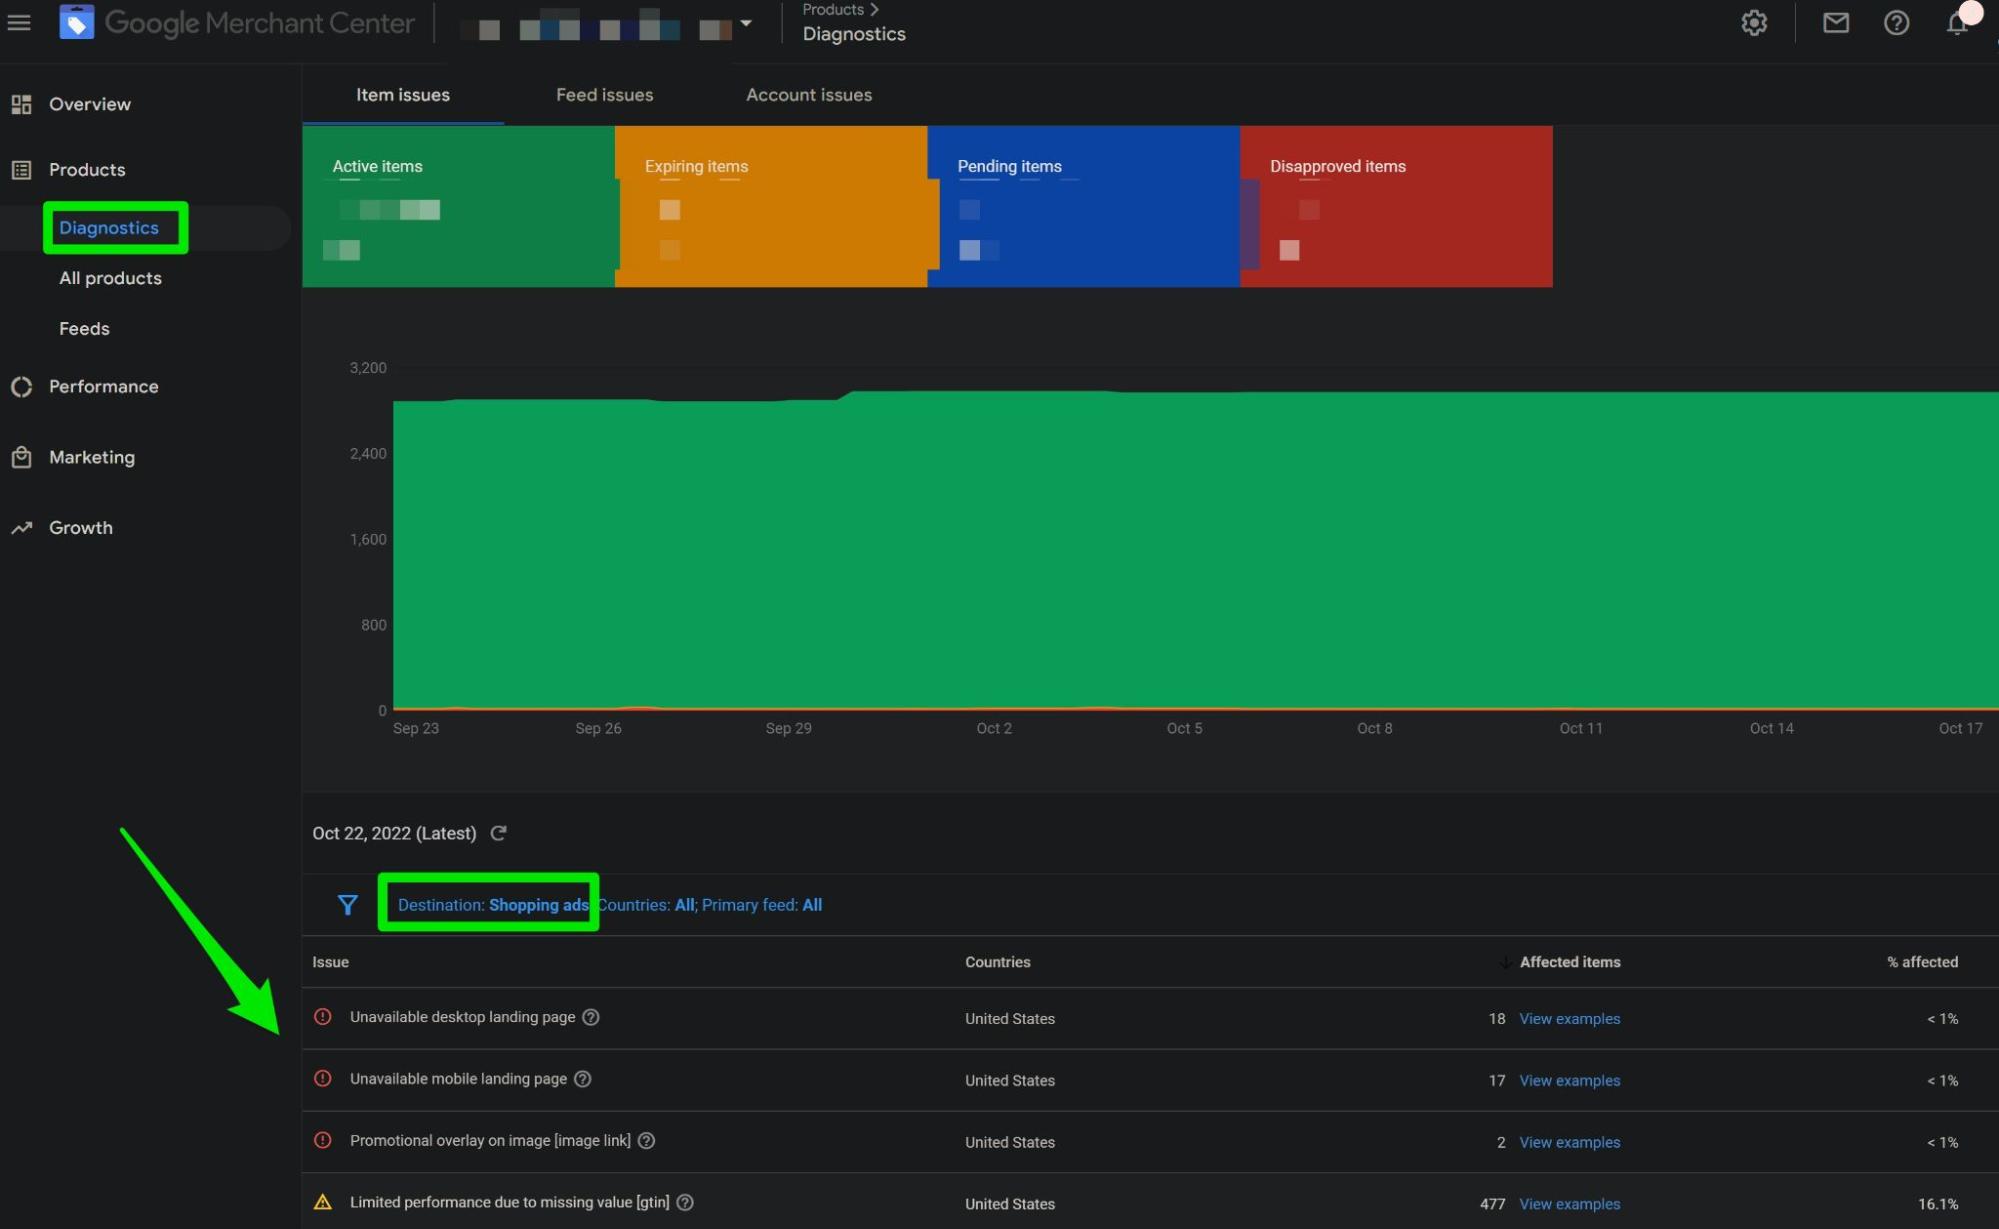The width and height of the screenshot is (1999, 1229).
Task: Click the Marketing bag icon
Action: coord(21,457)
